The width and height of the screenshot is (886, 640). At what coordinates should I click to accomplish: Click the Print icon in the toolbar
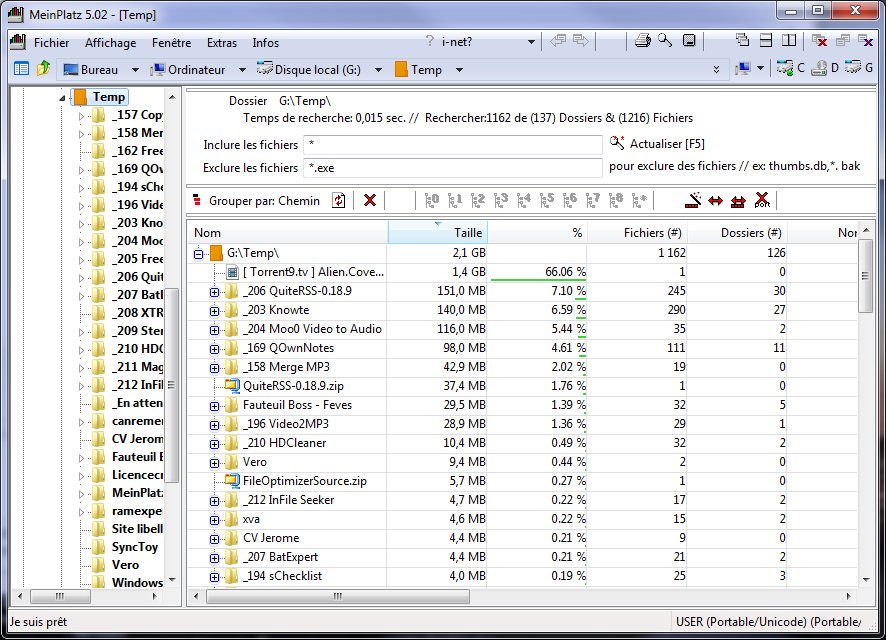(x=642, y=41)
